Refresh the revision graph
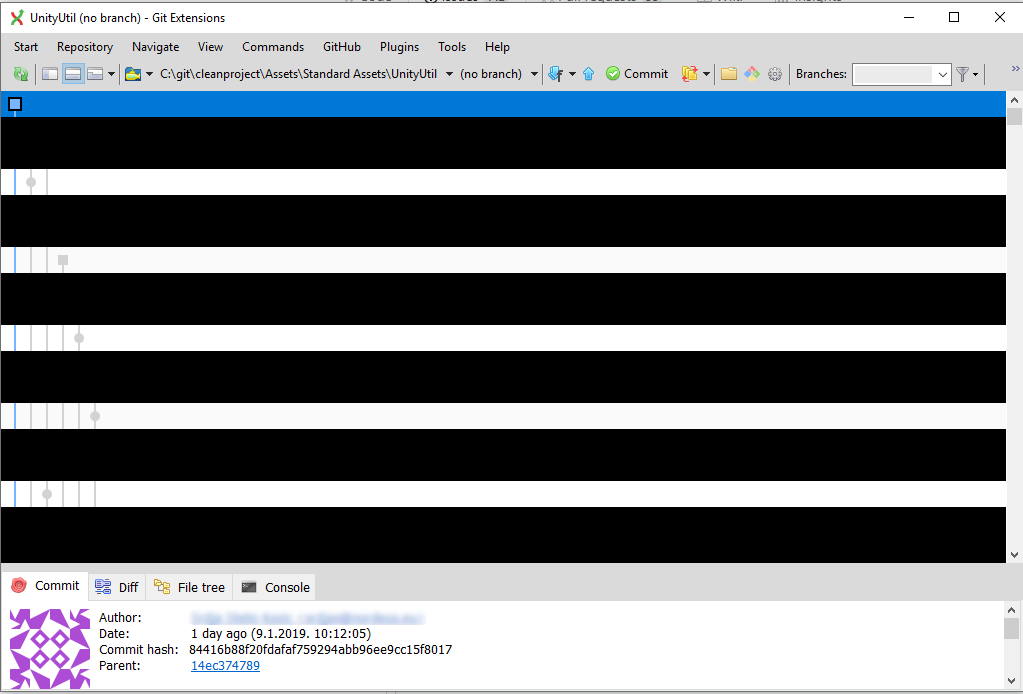 tap(20, 74)
